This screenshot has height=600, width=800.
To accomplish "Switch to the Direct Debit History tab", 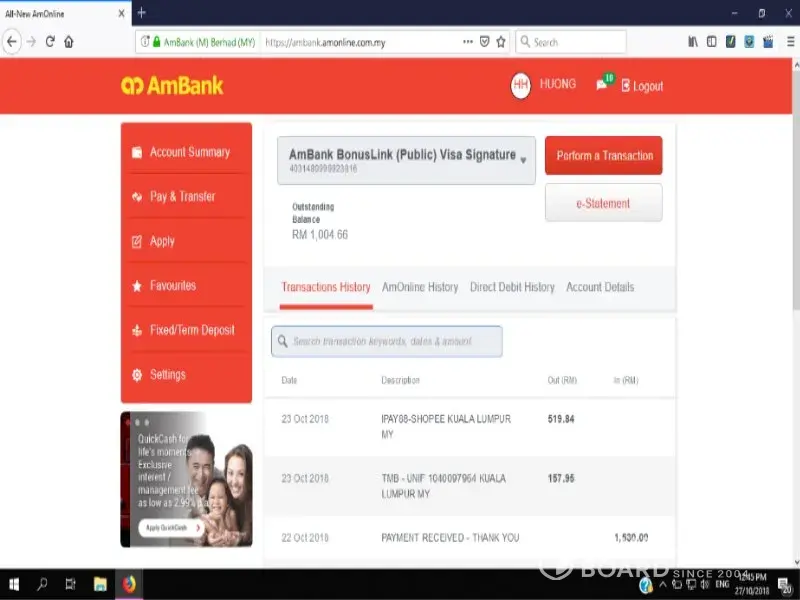I will pyautogui.click(x=512, y=287).
